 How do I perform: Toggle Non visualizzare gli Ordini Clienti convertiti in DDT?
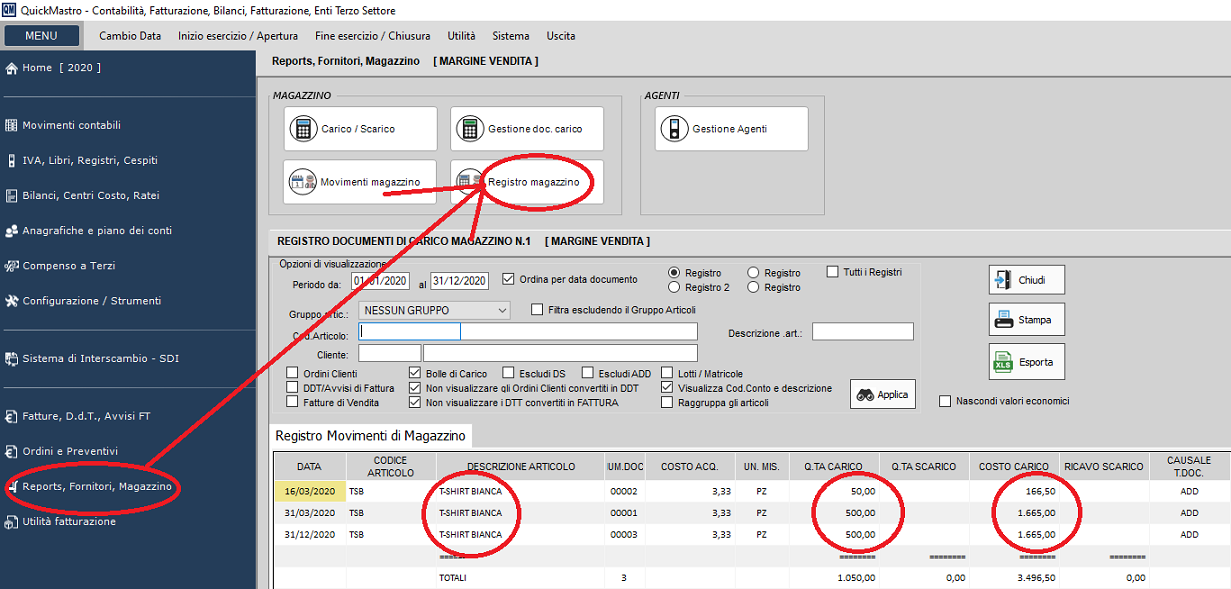pyautogui.click(x=415, y=388)
